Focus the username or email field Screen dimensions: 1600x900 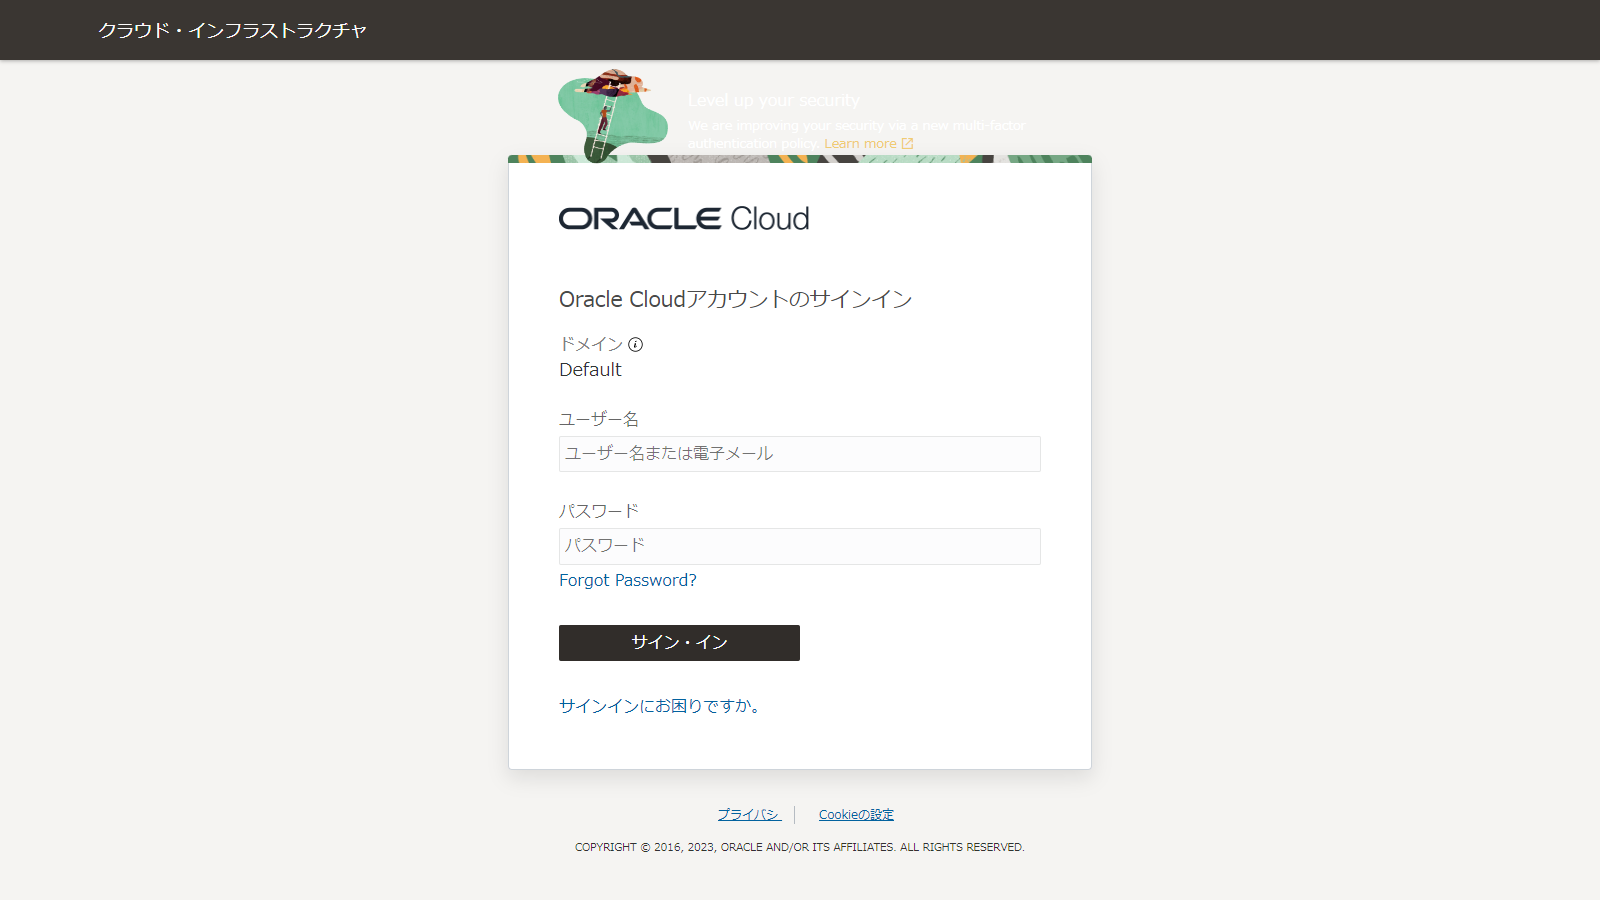click(x=800, y=454)
